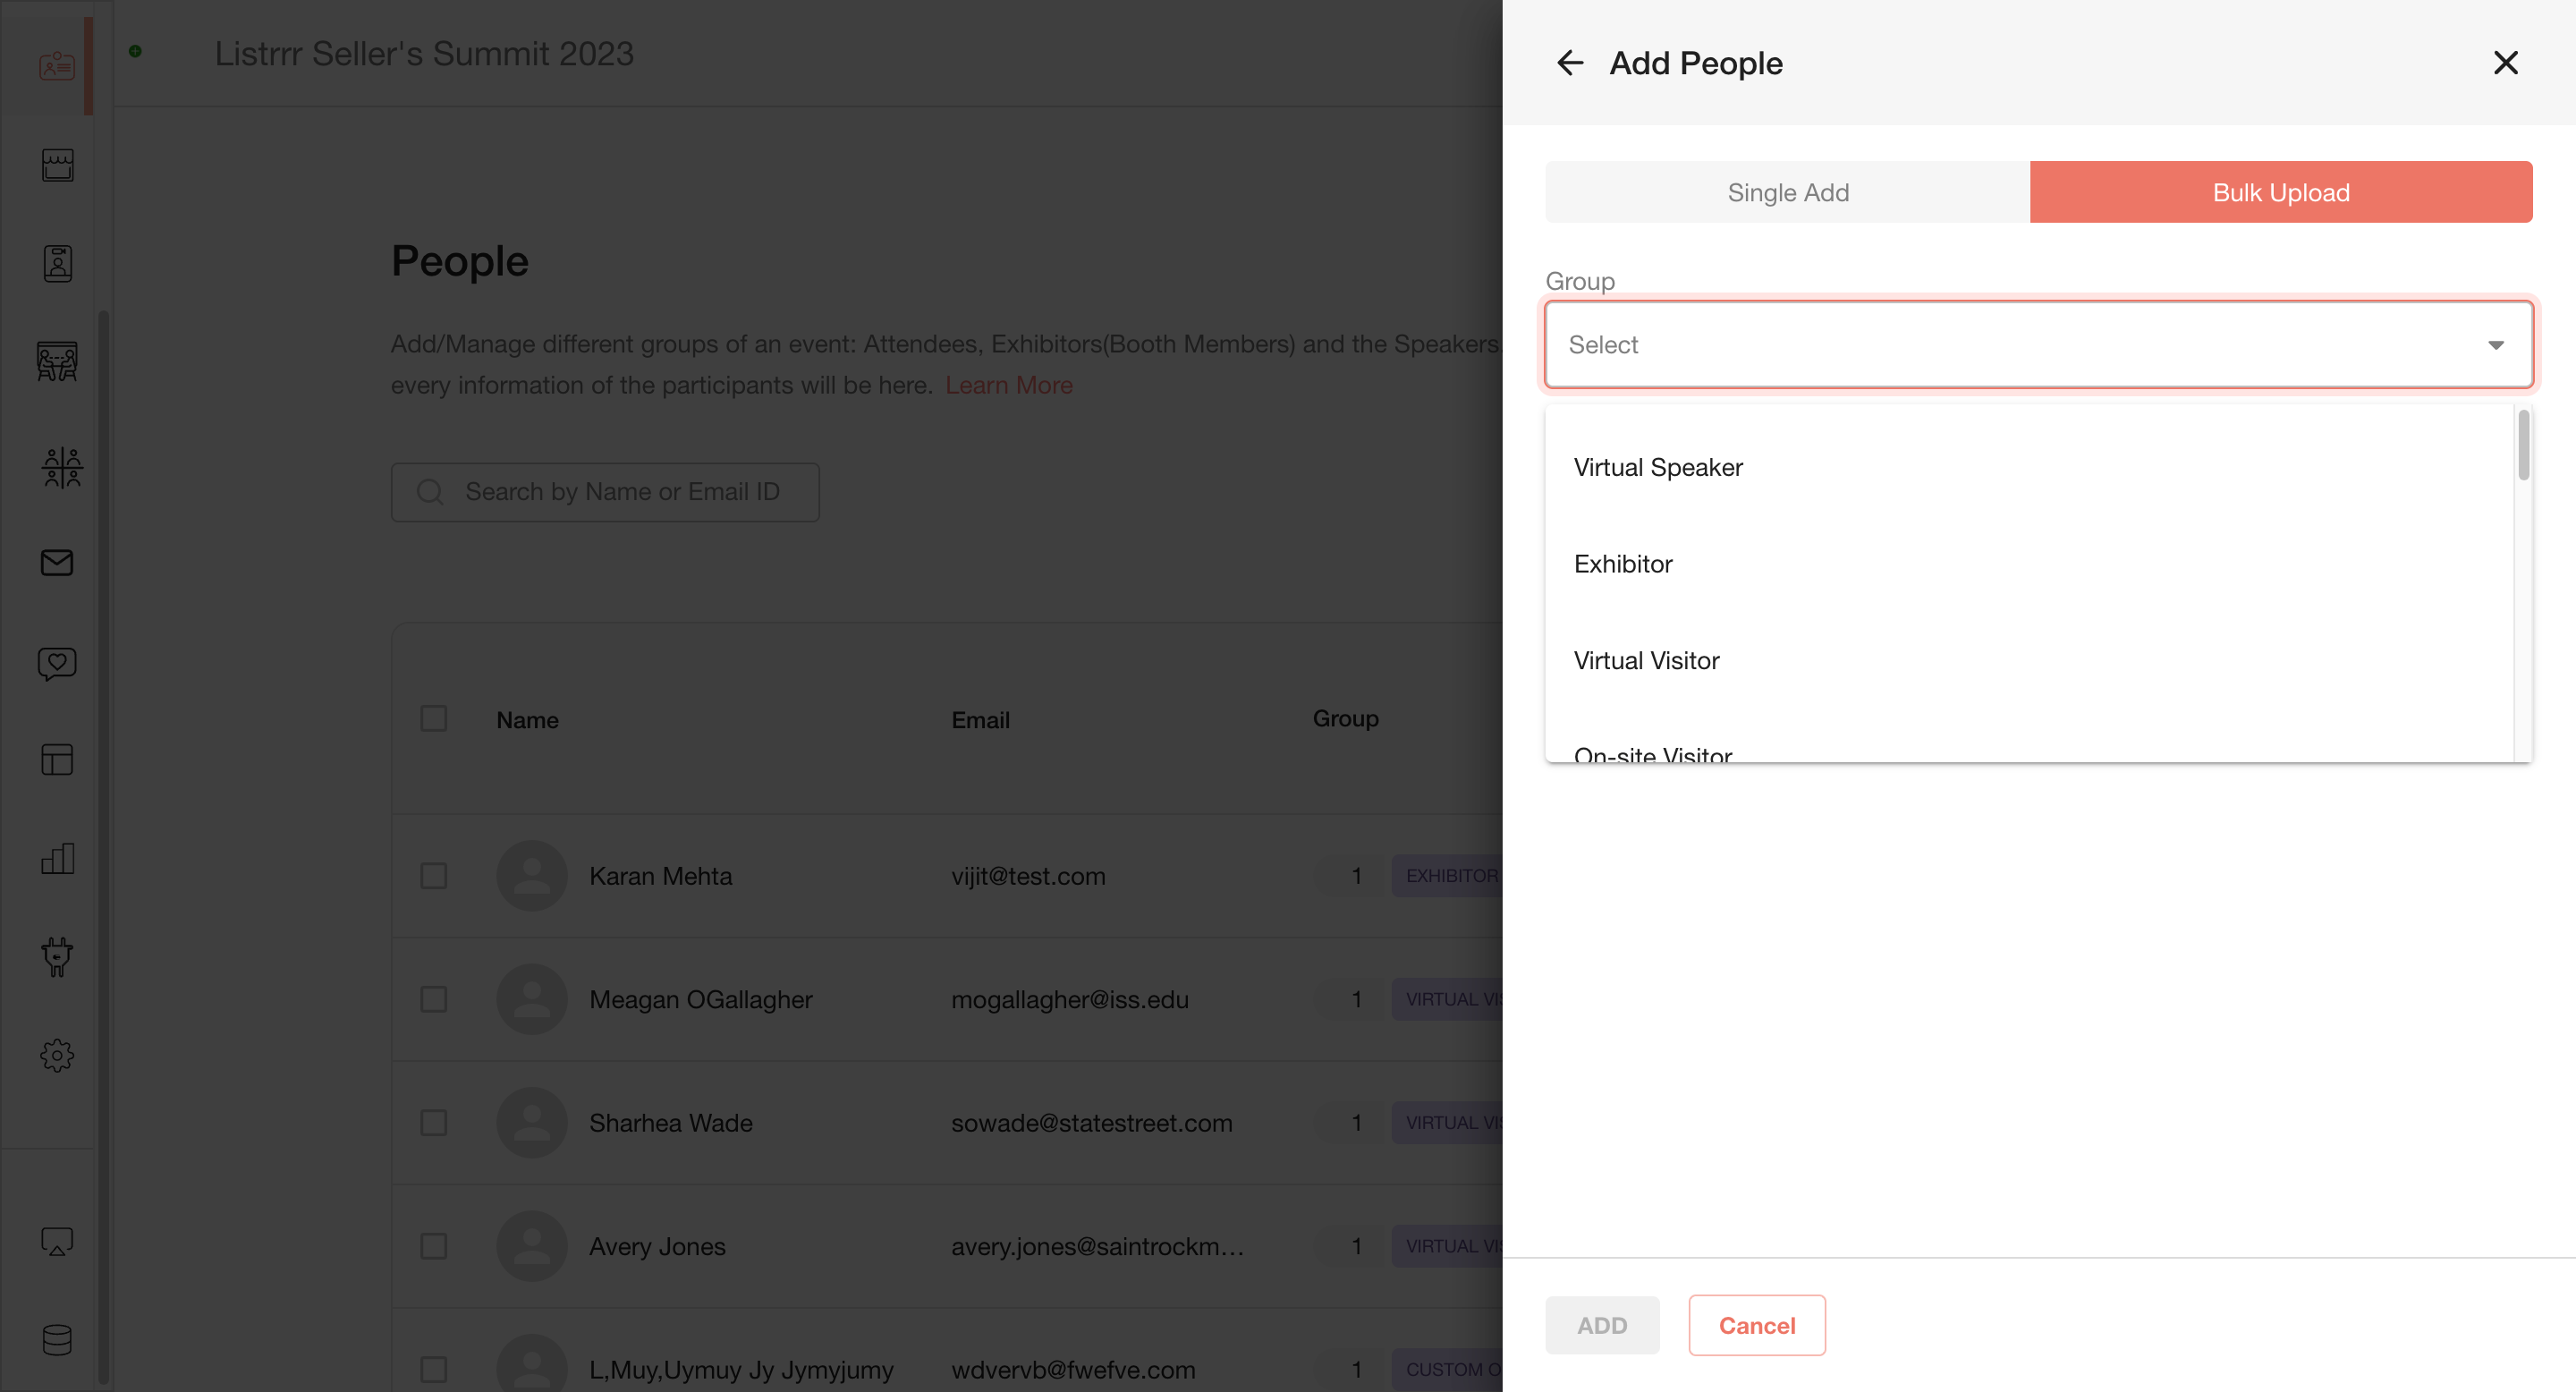Click the Search by Name or Email ID field
Image resolution: width=2576 pixels, height=1392 pixels.
tap(605, 492)
